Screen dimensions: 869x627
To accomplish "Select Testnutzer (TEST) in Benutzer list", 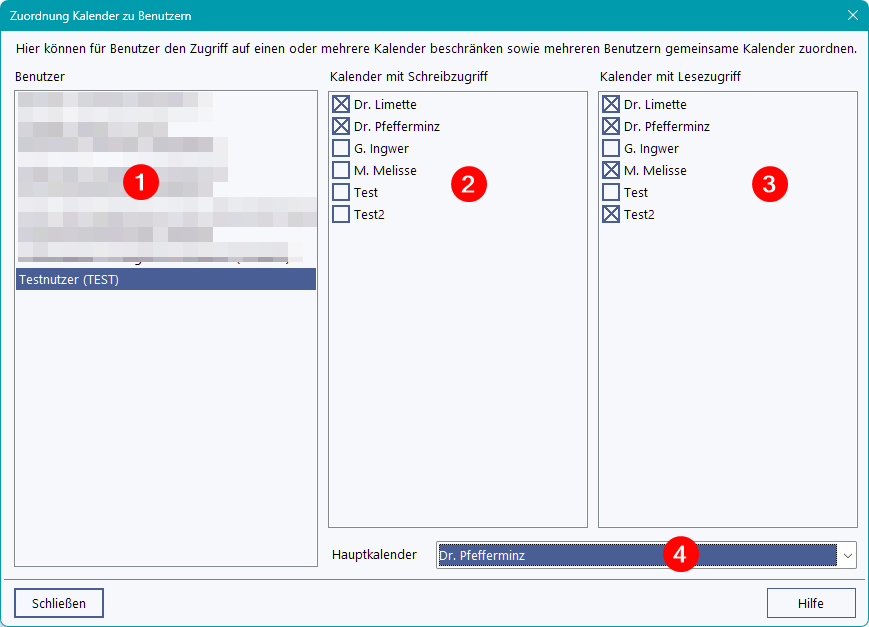I will [x=165, y=280].
